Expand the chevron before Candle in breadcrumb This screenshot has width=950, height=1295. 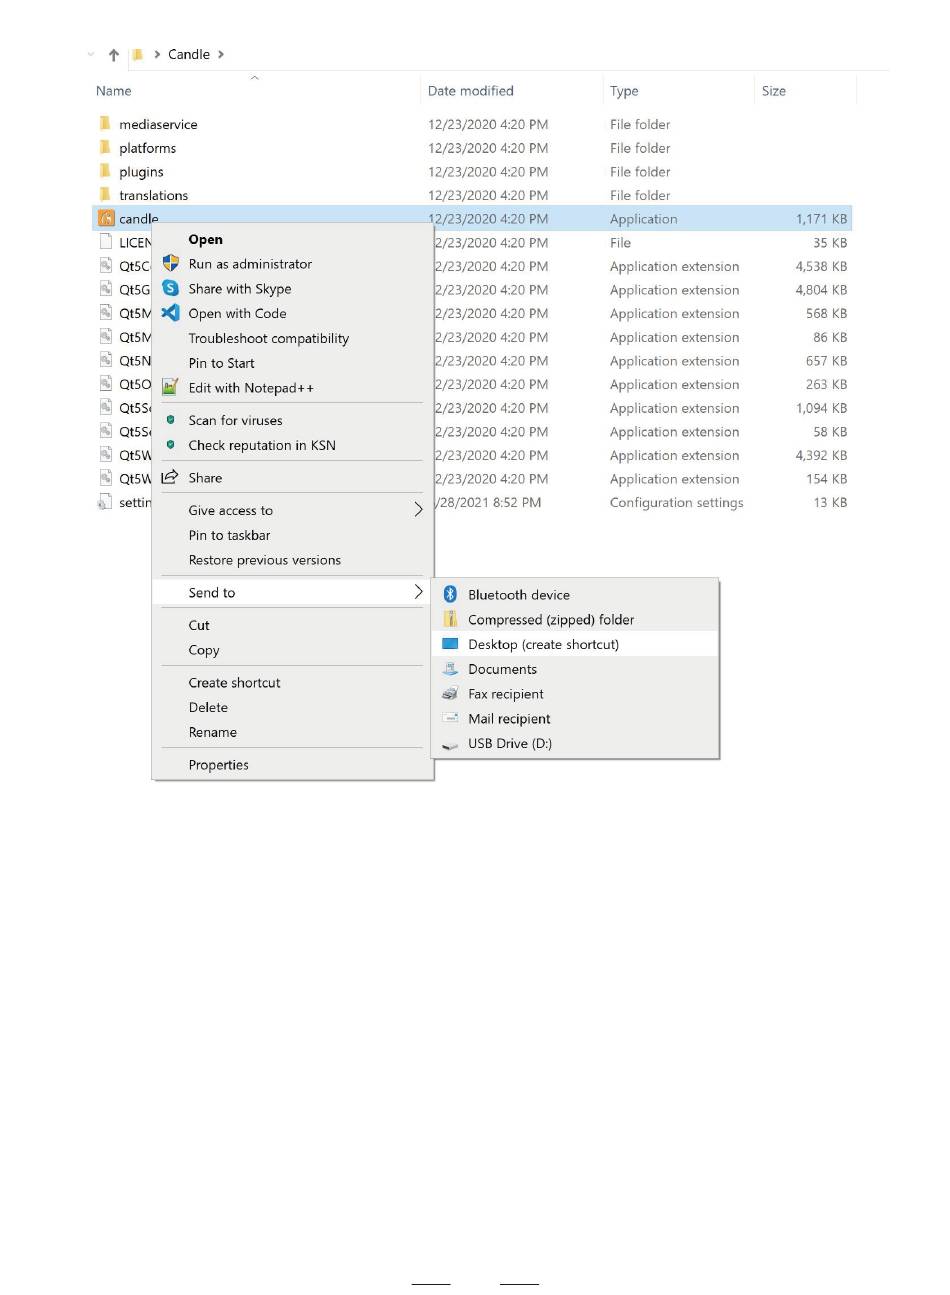point(158,55)
